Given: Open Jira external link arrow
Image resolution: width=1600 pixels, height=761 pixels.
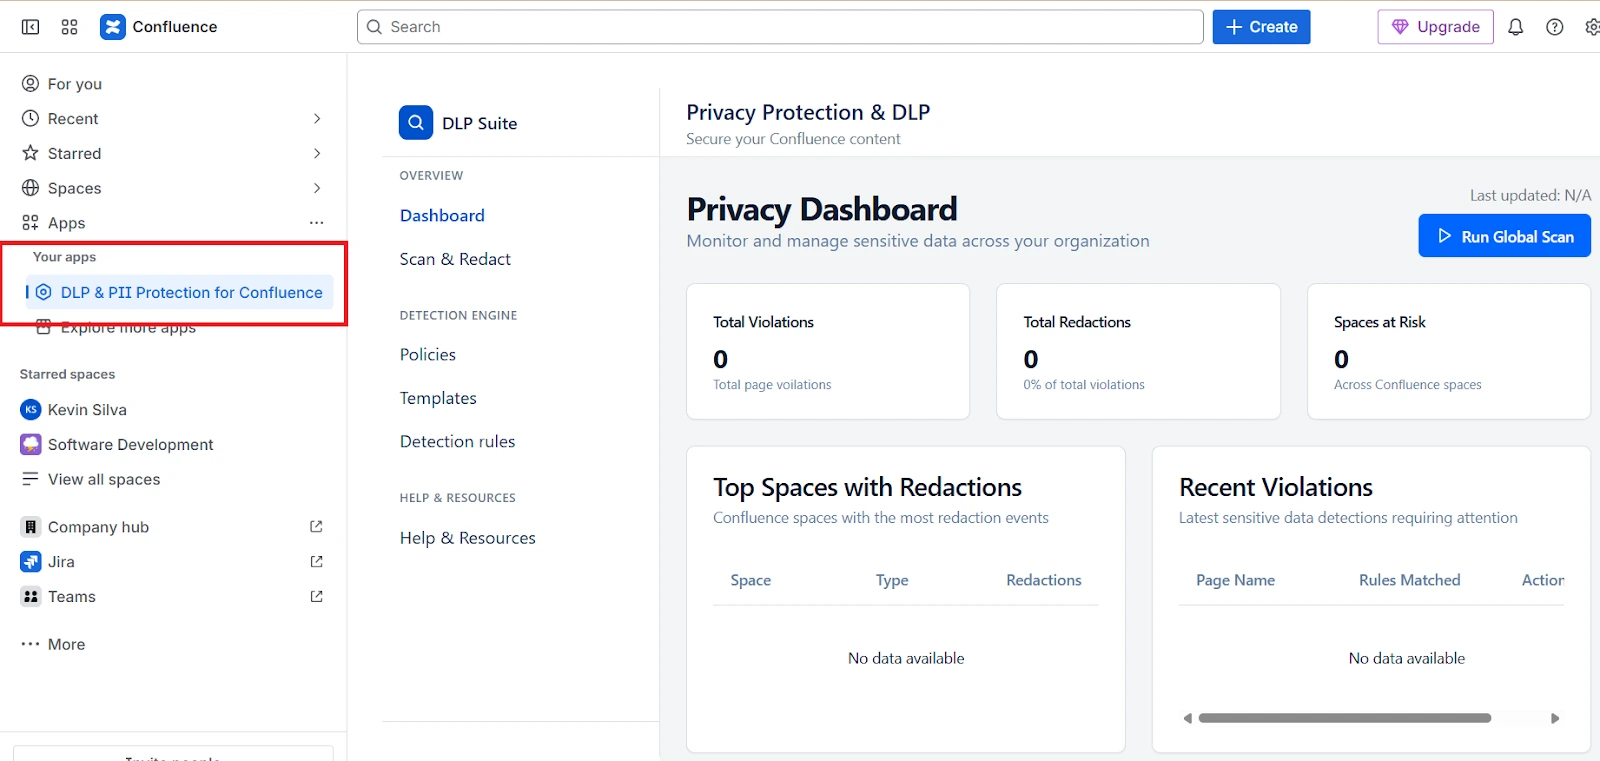Looking at the screenshot, I should coord(317,562).
